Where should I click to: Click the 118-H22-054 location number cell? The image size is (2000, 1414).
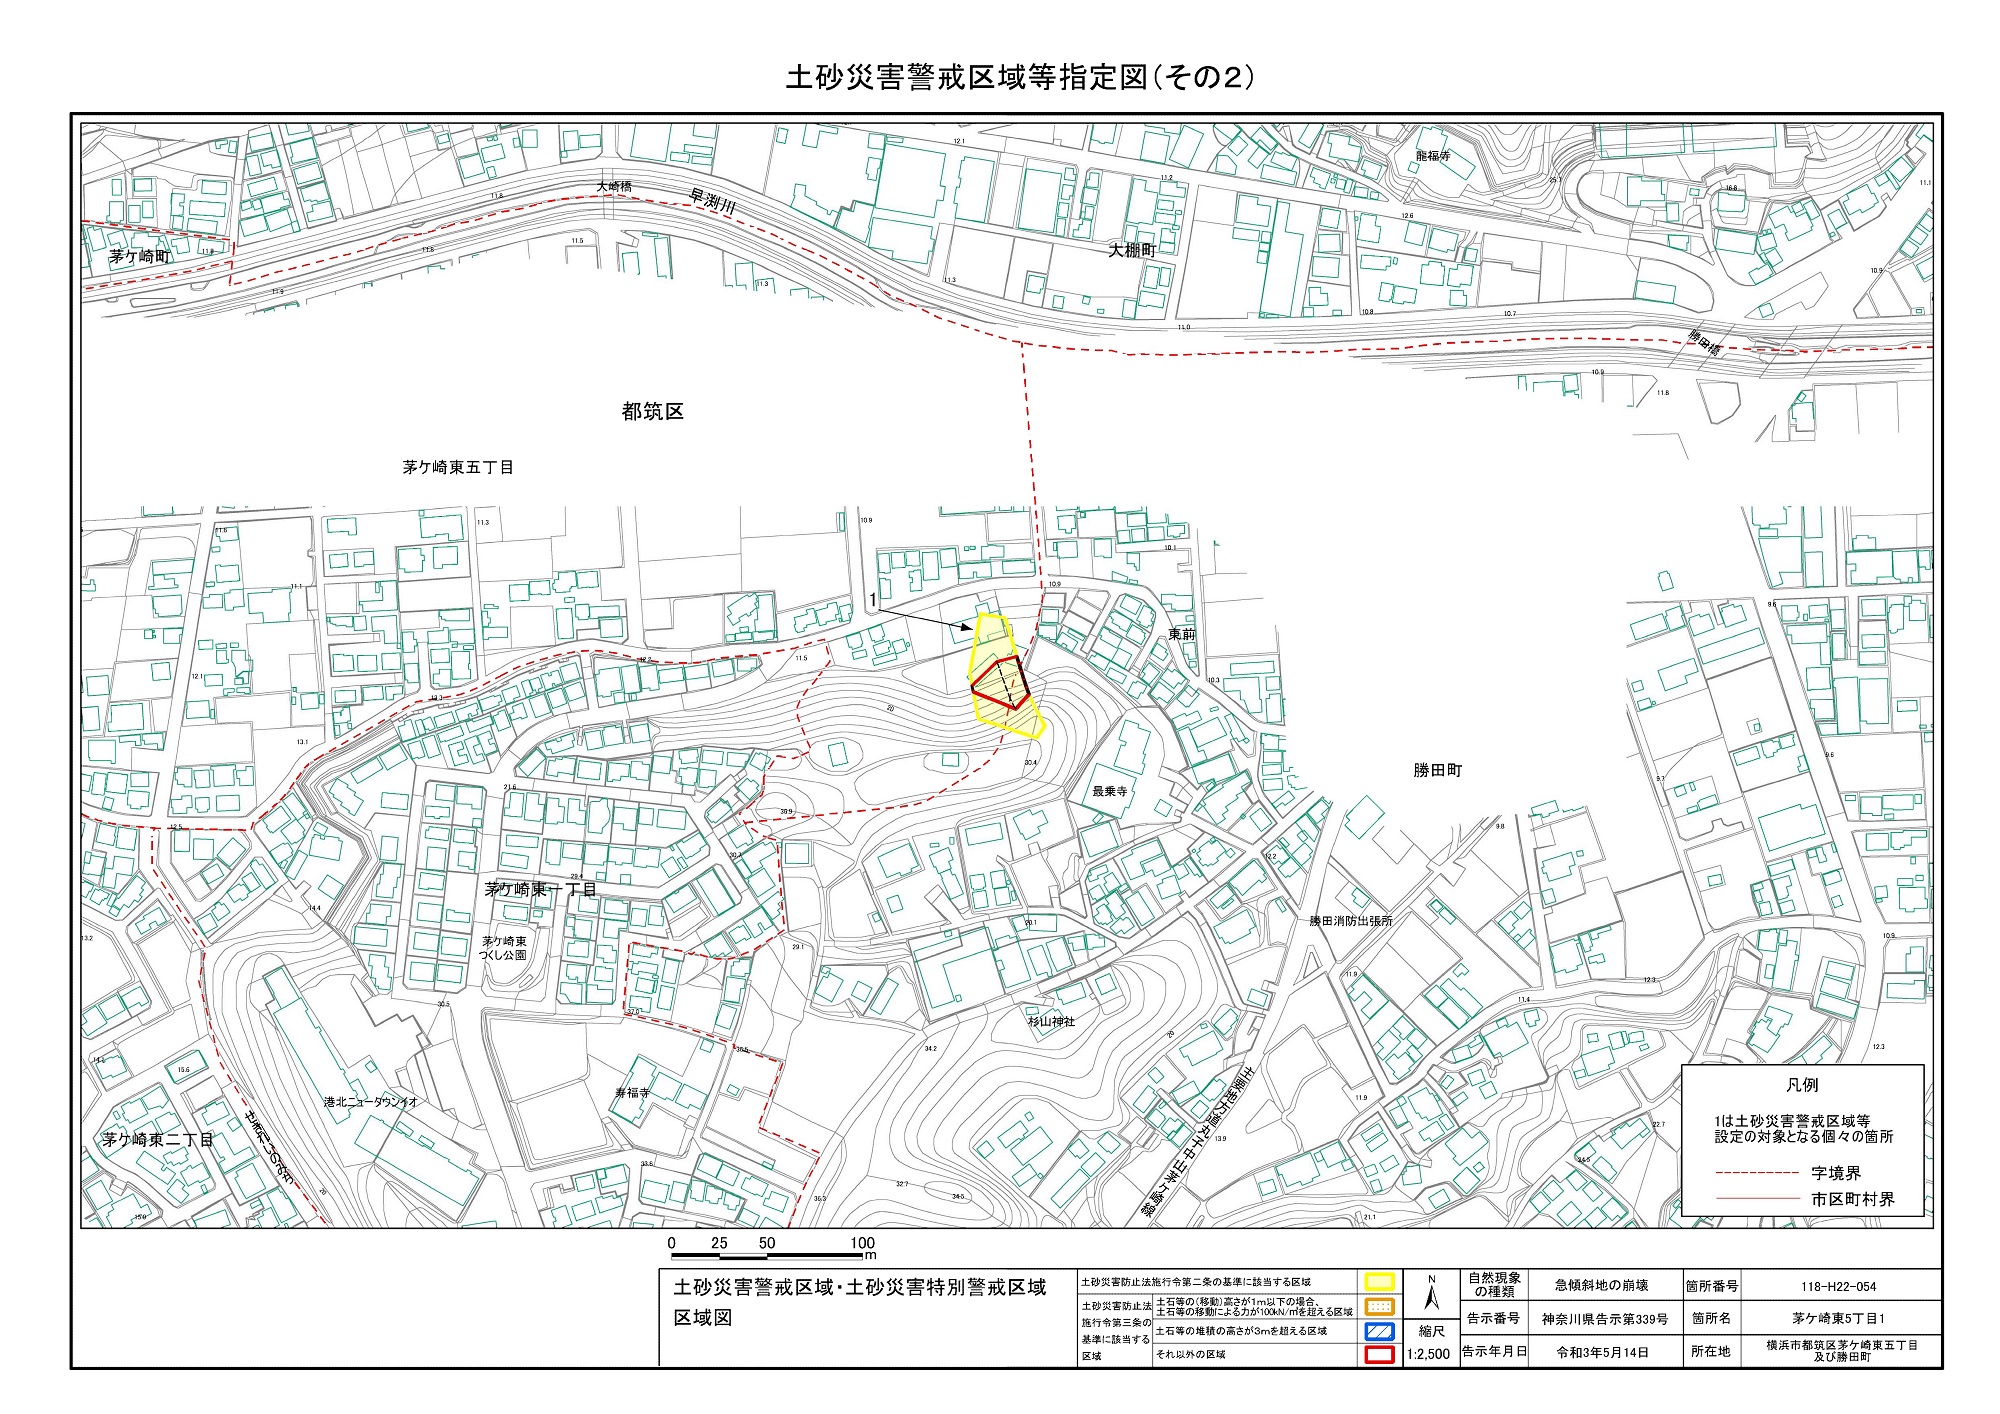[1839, 1287]
